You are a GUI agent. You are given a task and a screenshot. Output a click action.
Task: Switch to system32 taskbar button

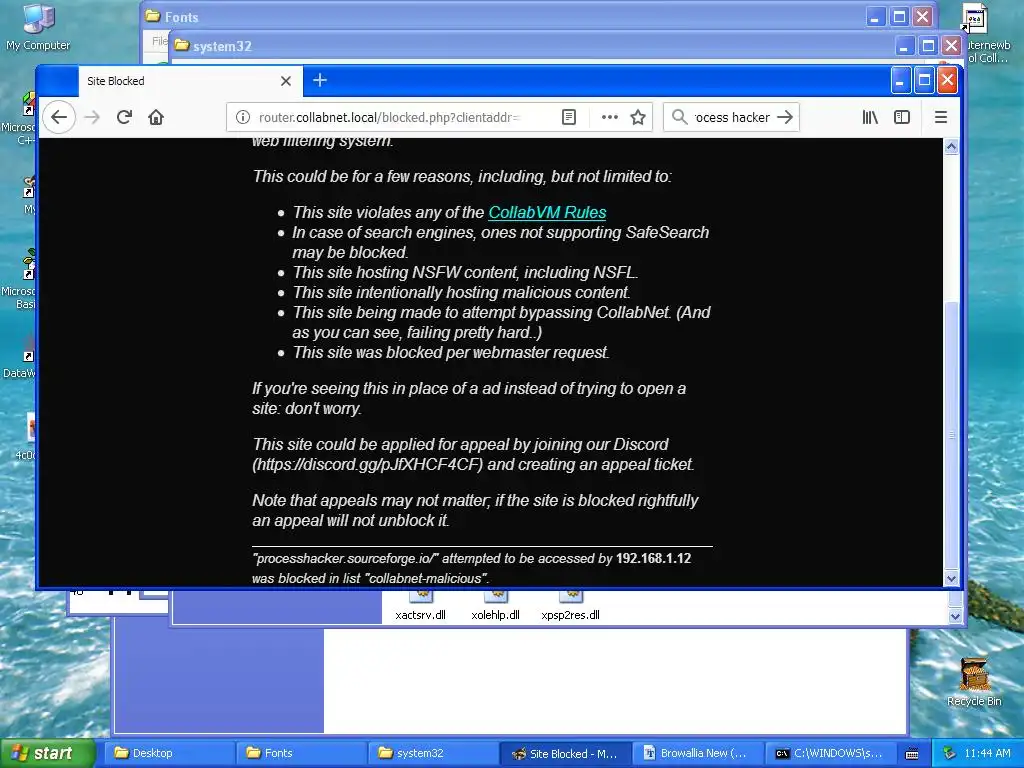(432, 753)
